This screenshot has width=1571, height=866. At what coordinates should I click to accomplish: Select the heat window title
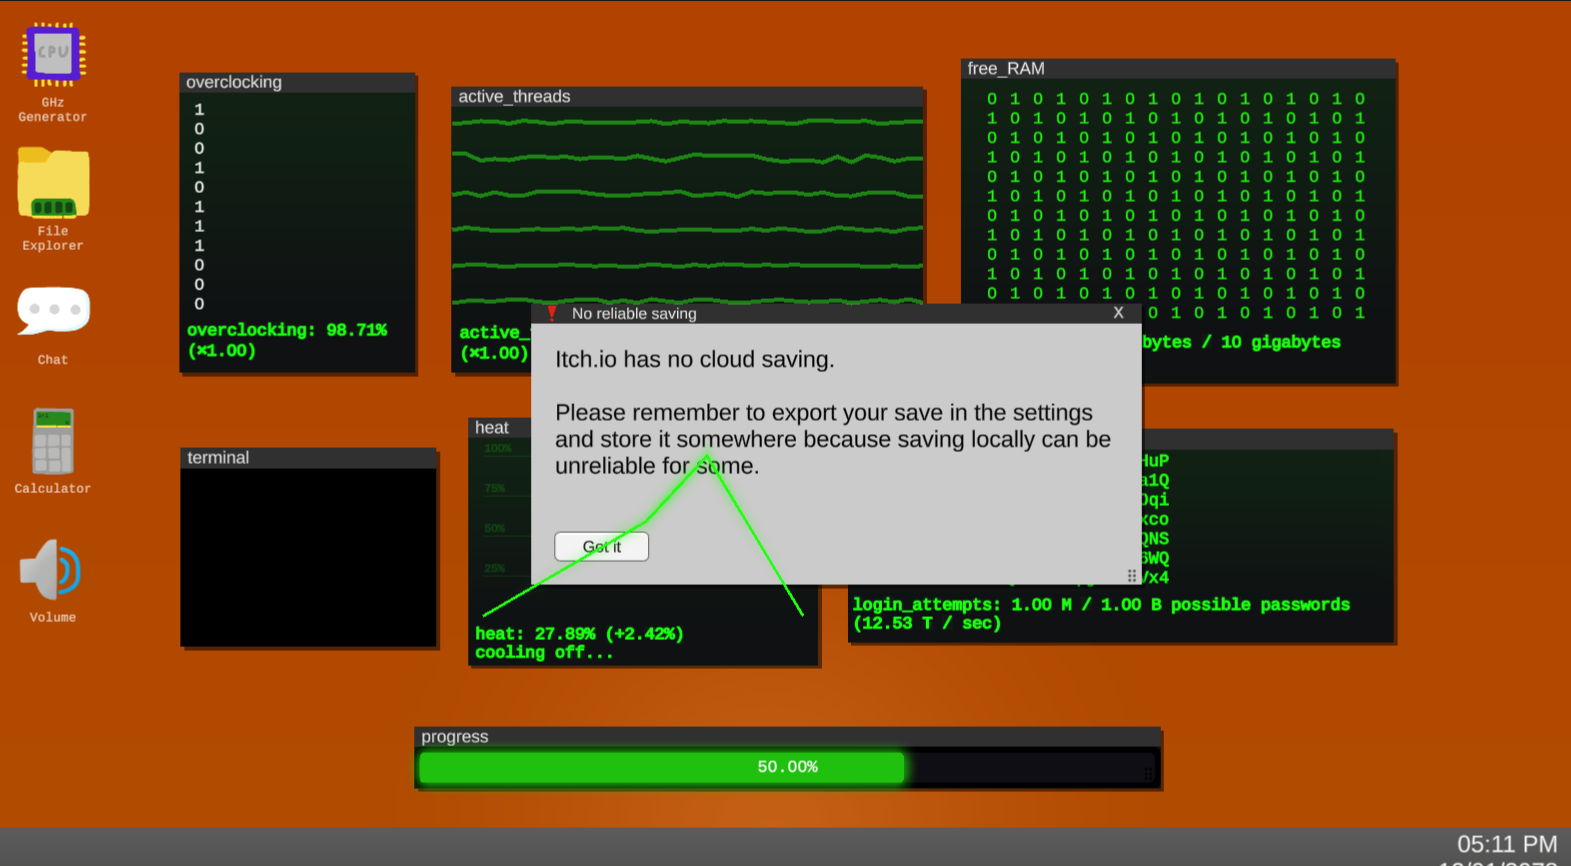[x=492, y=428]
